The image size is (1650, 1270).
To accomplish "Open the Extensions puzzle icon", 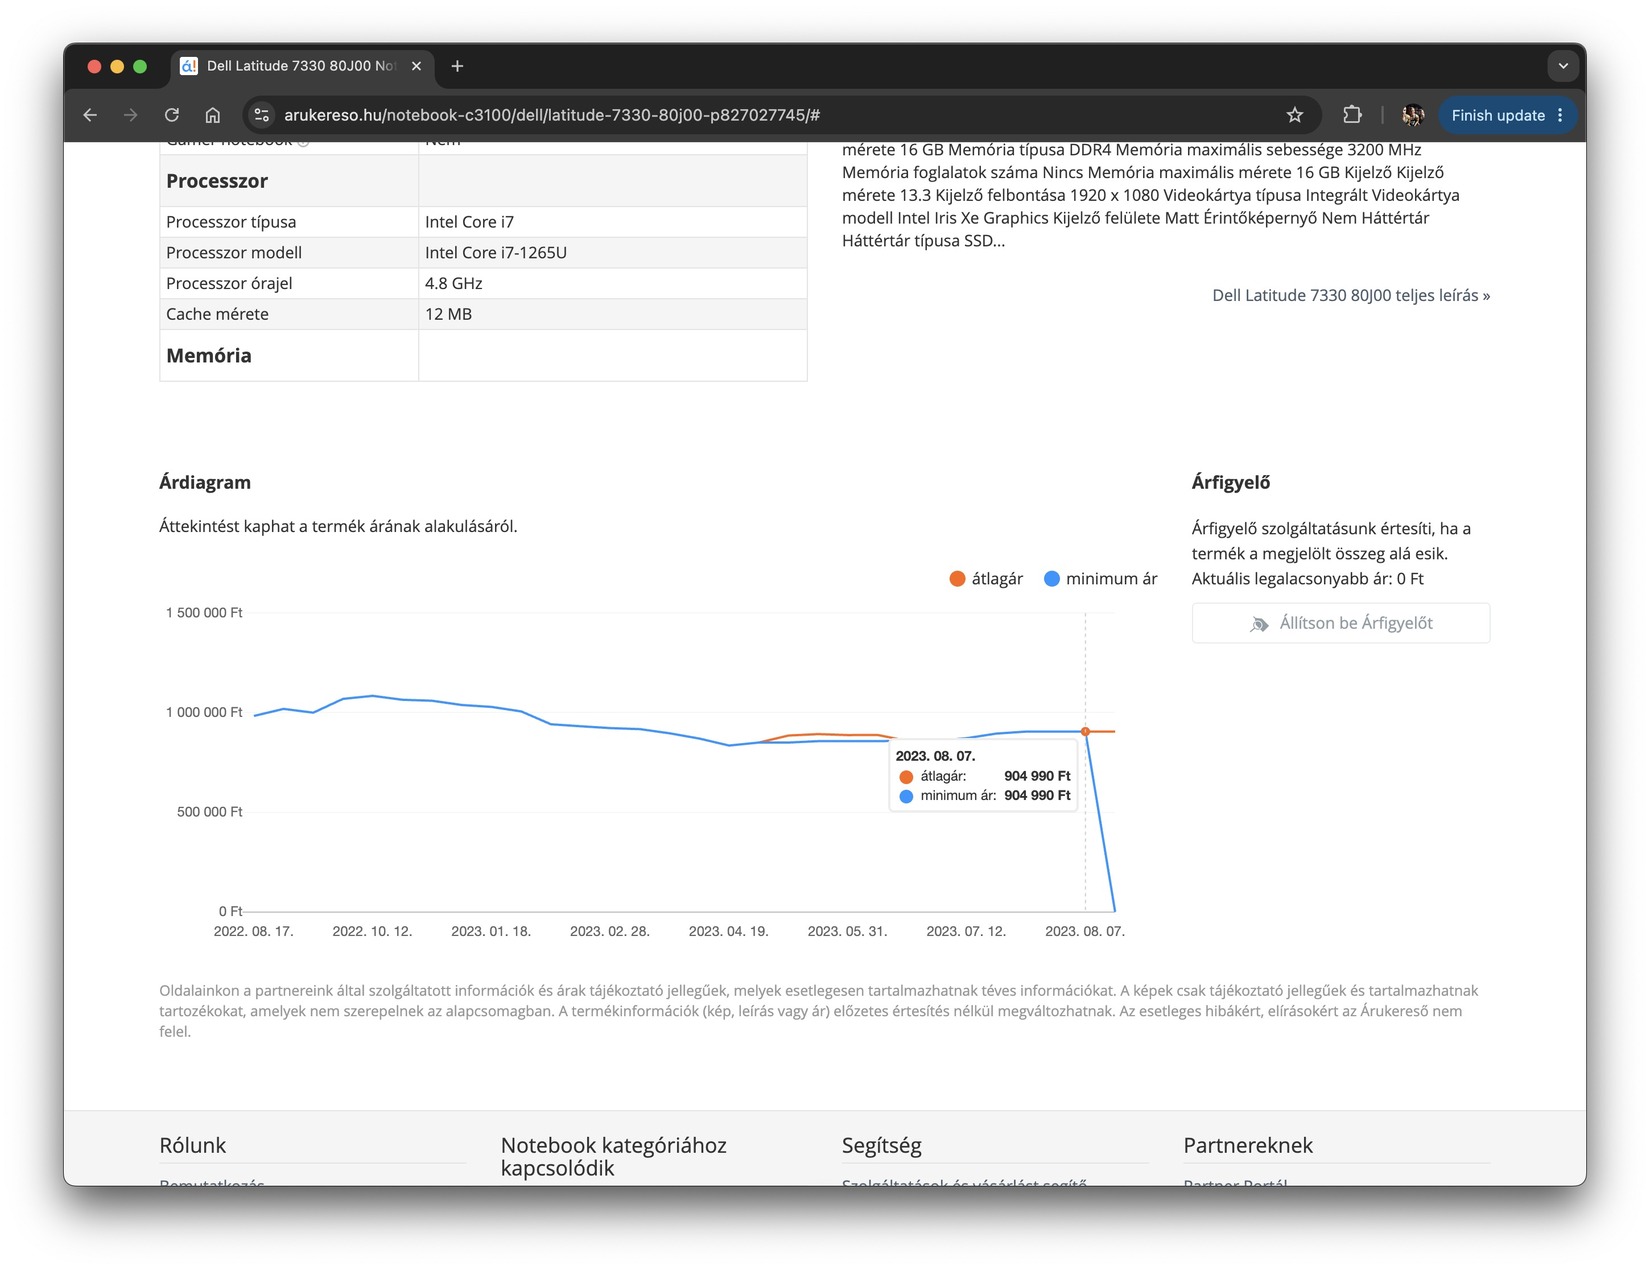I will 1352,115.
